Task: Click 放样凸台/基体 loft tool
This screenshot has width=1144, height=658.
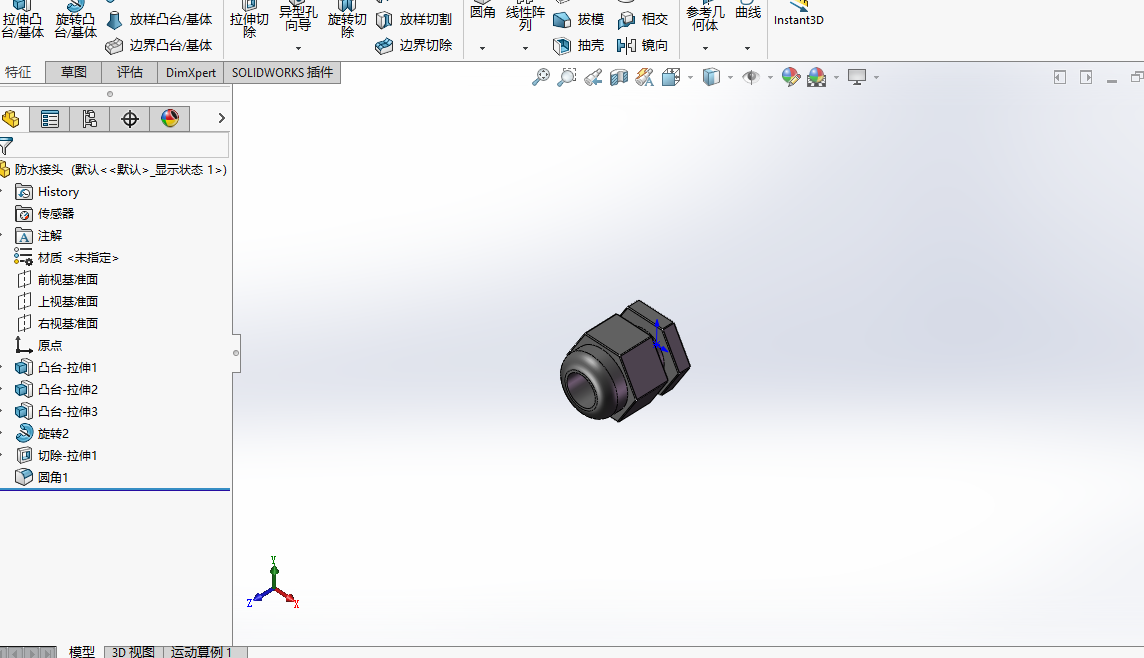Action: click(159, 20)
